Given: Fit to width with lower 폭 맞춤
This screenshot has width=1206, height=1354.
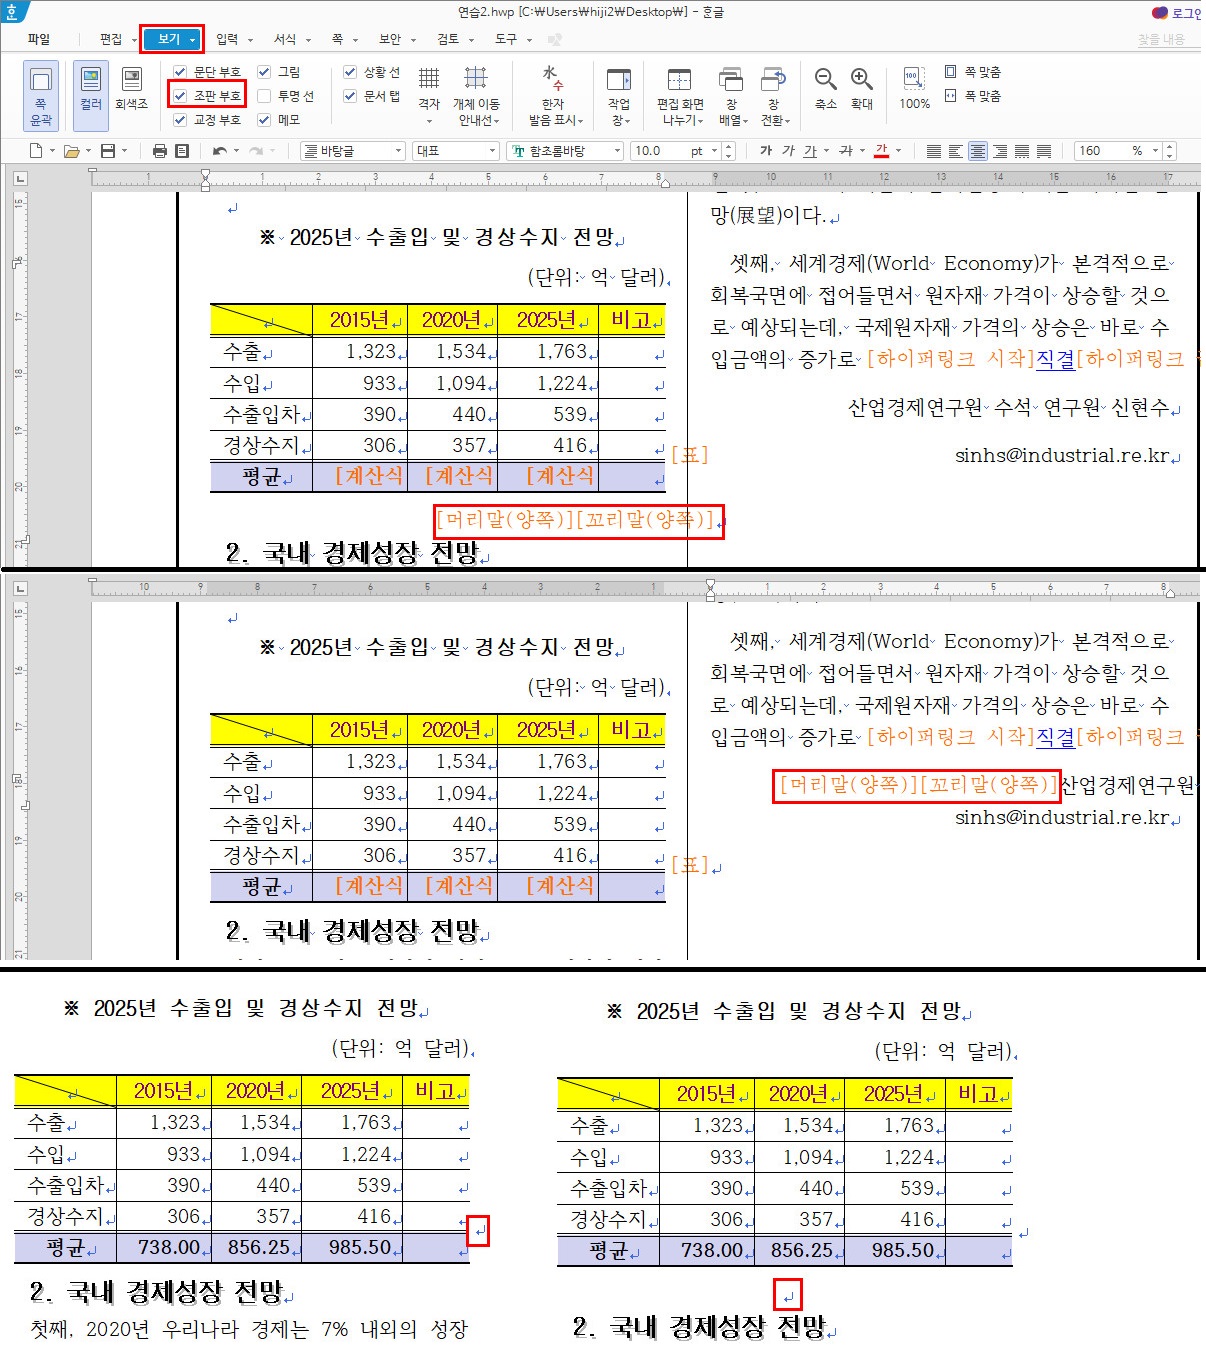Looking at the screenshot, I should click(x=972, y=96).
